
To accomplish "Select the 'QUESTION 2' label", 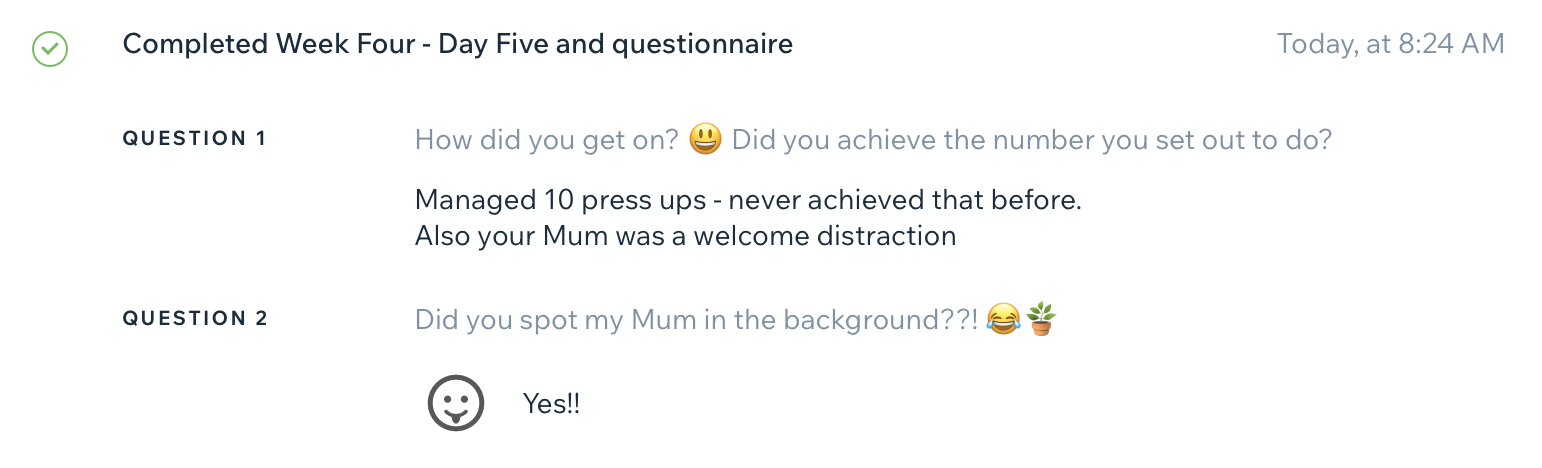I will tap(195, 319).
